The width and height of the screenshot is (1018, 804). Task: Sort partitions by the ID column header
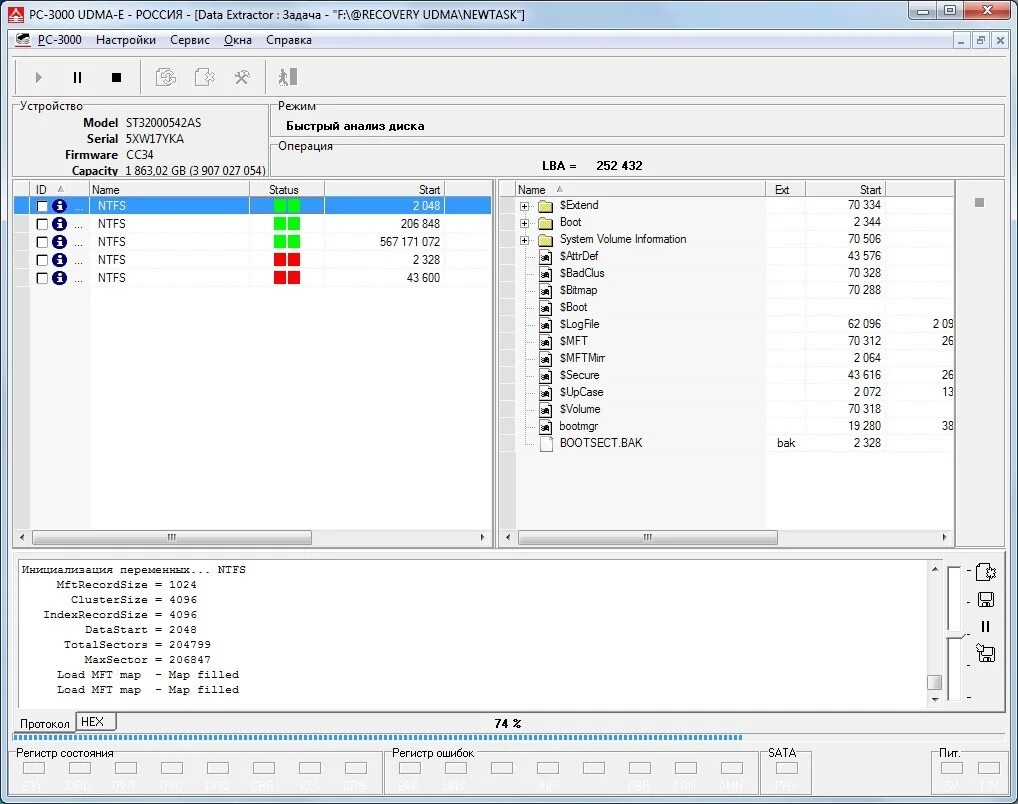[x=60, y=190]
